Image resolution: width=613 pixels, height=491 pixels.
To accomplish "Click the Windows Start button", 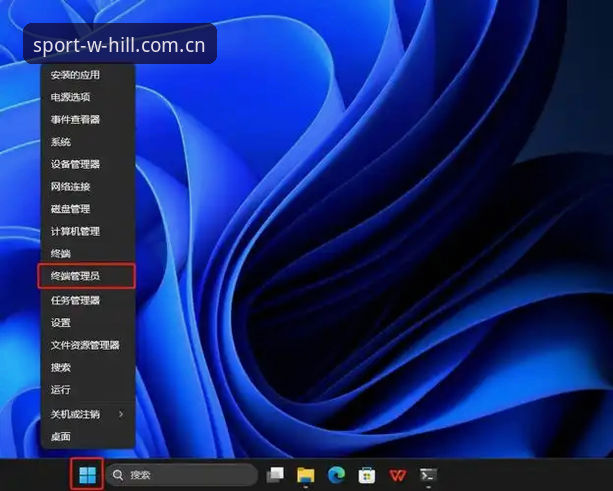I will 87,475.
